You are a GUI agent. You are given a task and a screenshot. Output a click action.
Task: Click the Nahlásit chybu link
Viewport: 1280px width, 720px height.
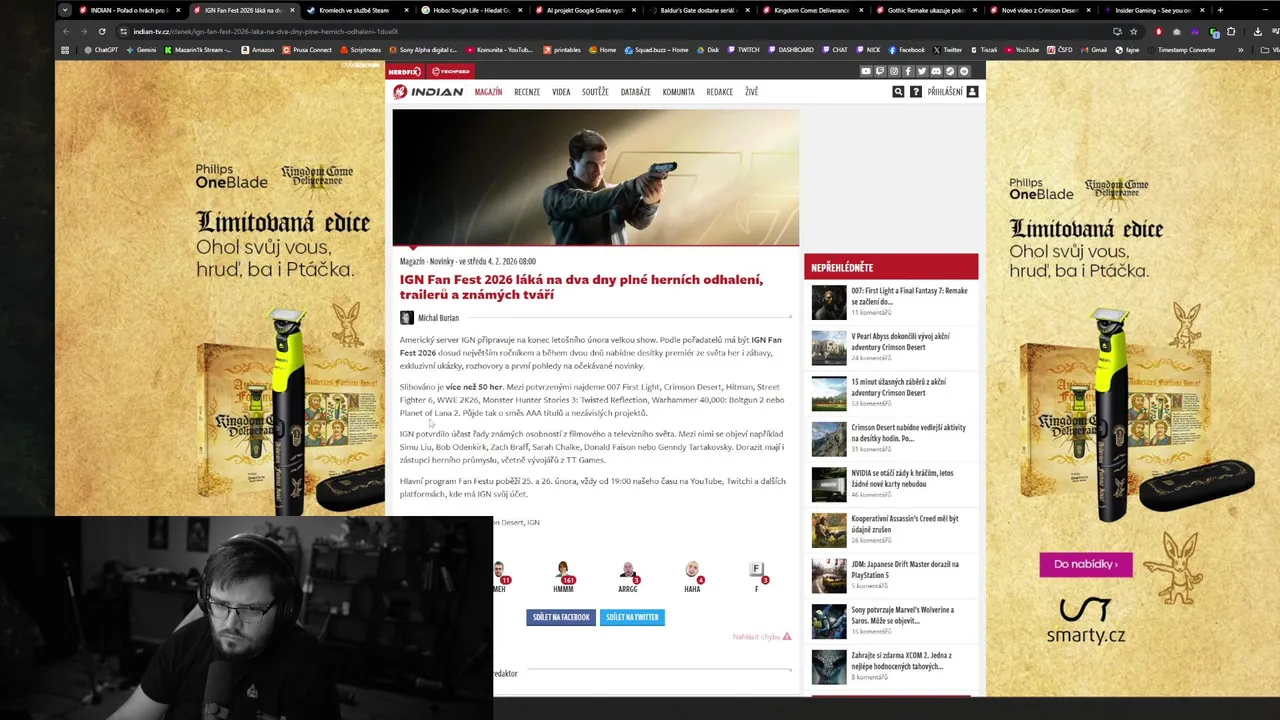click(762, 637)
